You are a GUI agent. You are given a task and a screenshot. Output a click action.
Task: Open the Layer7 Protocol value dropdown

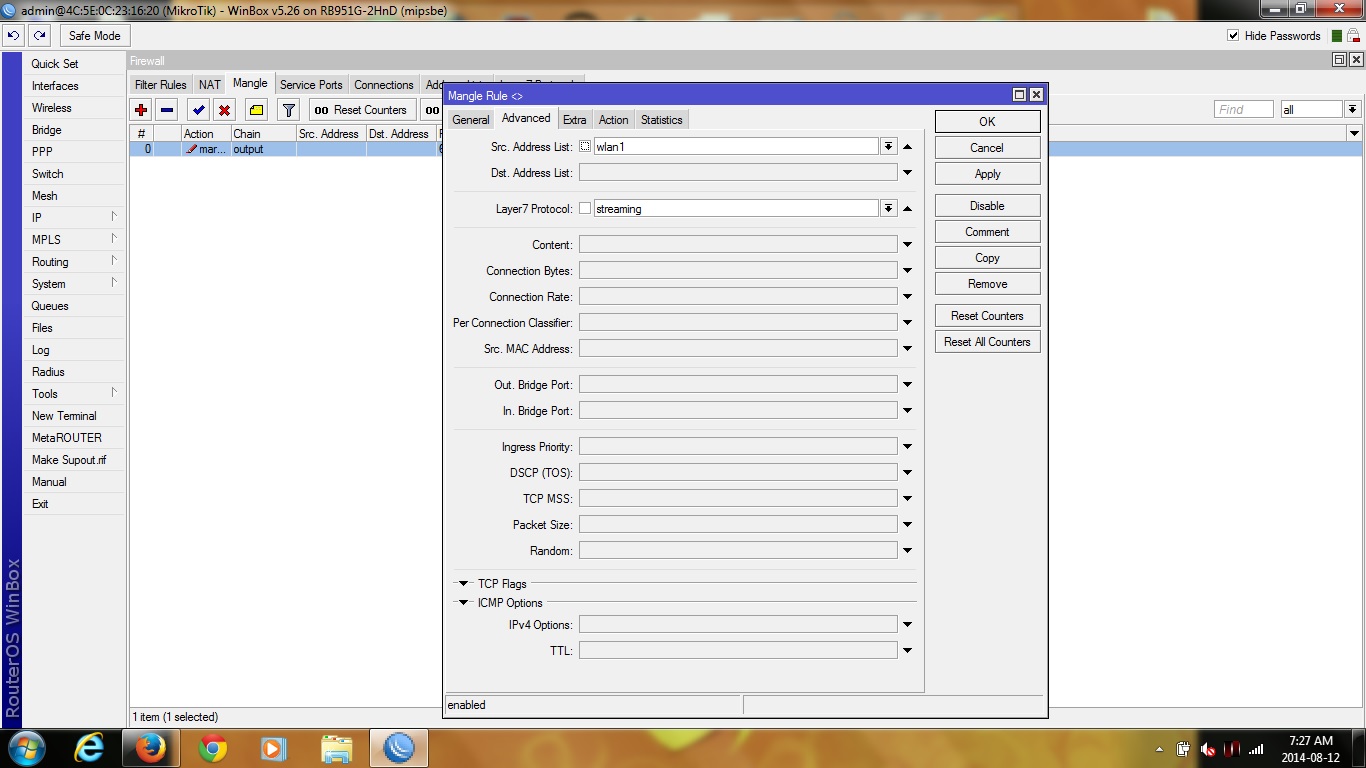point(888,209)
